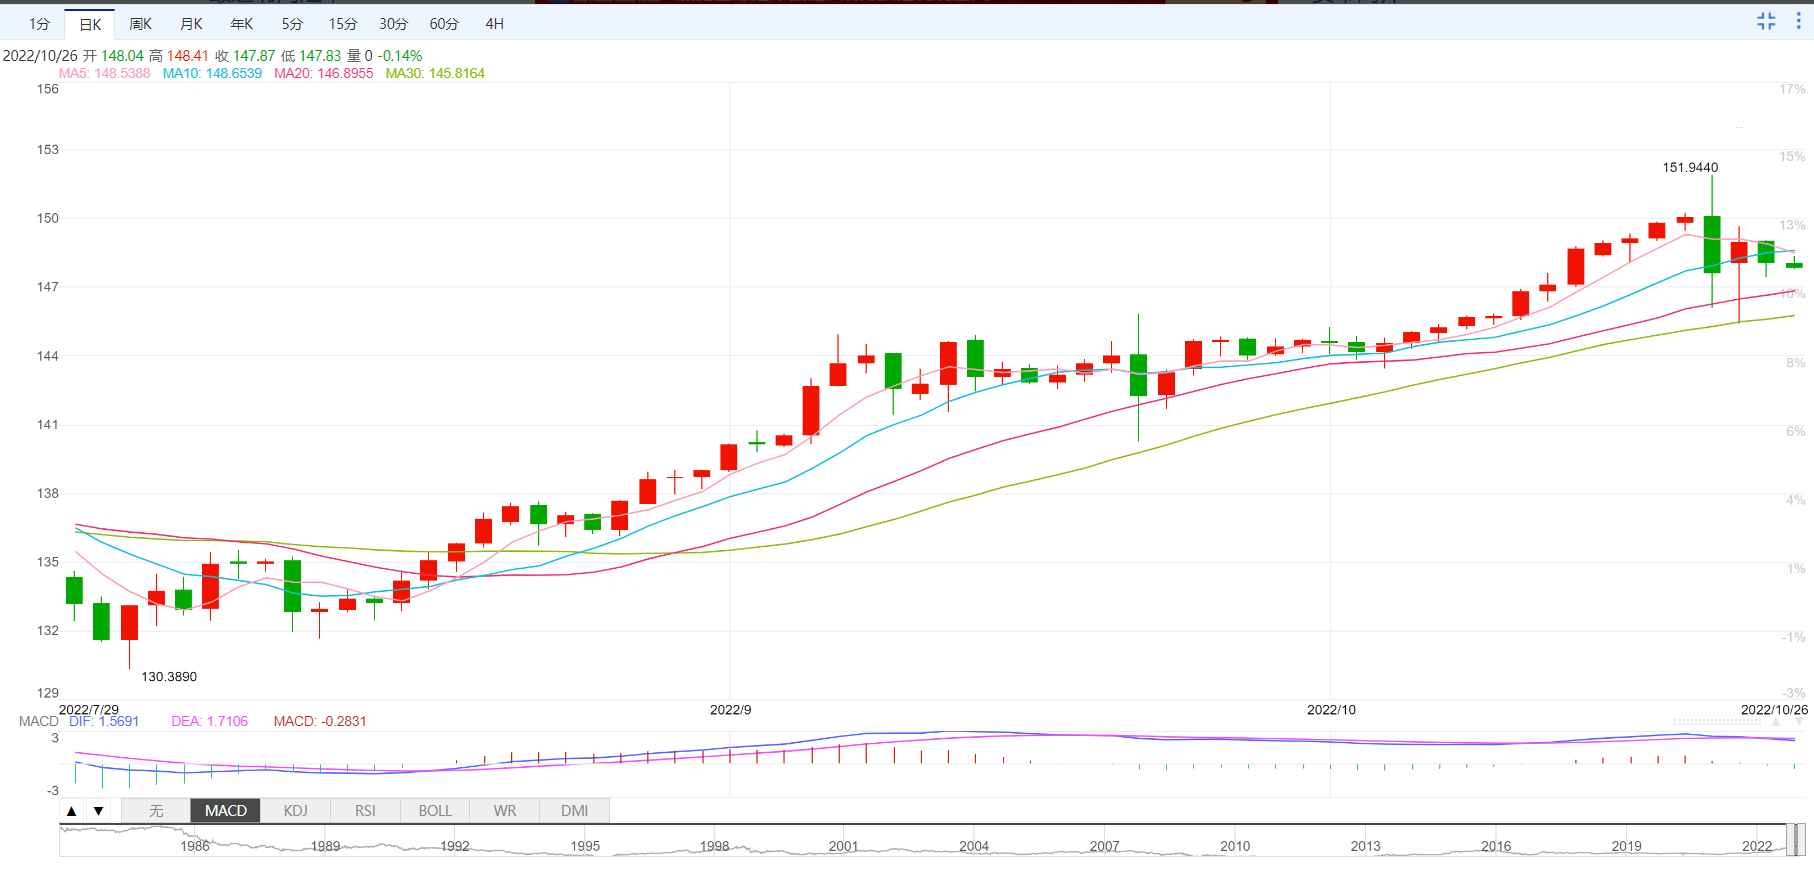Click the timeline range slider handle
The width and height of the screenshot is (1814, 879).
1796,840
